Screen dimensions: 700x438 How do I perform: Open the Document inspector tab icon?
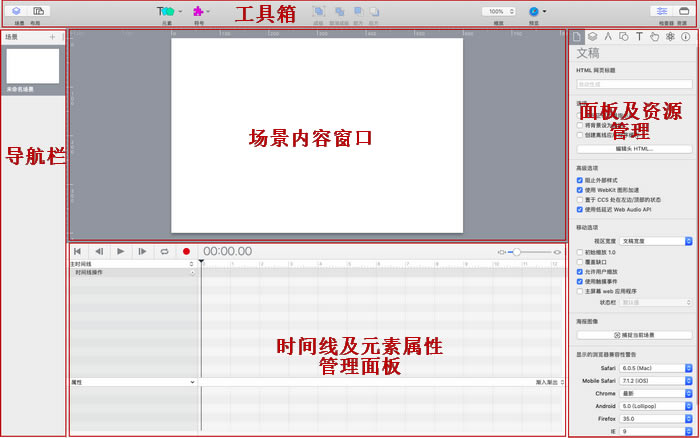pos(577,37)
